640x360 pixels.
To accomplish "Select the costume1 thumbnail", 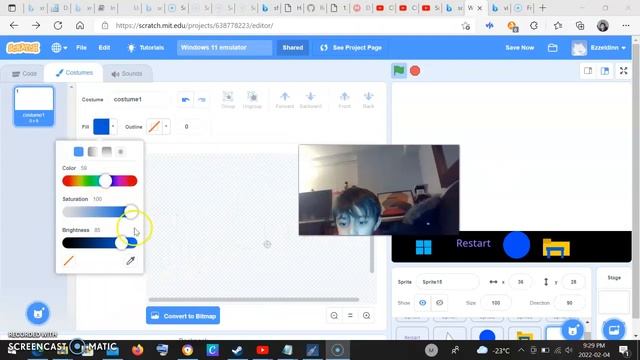I will (34, 106).
